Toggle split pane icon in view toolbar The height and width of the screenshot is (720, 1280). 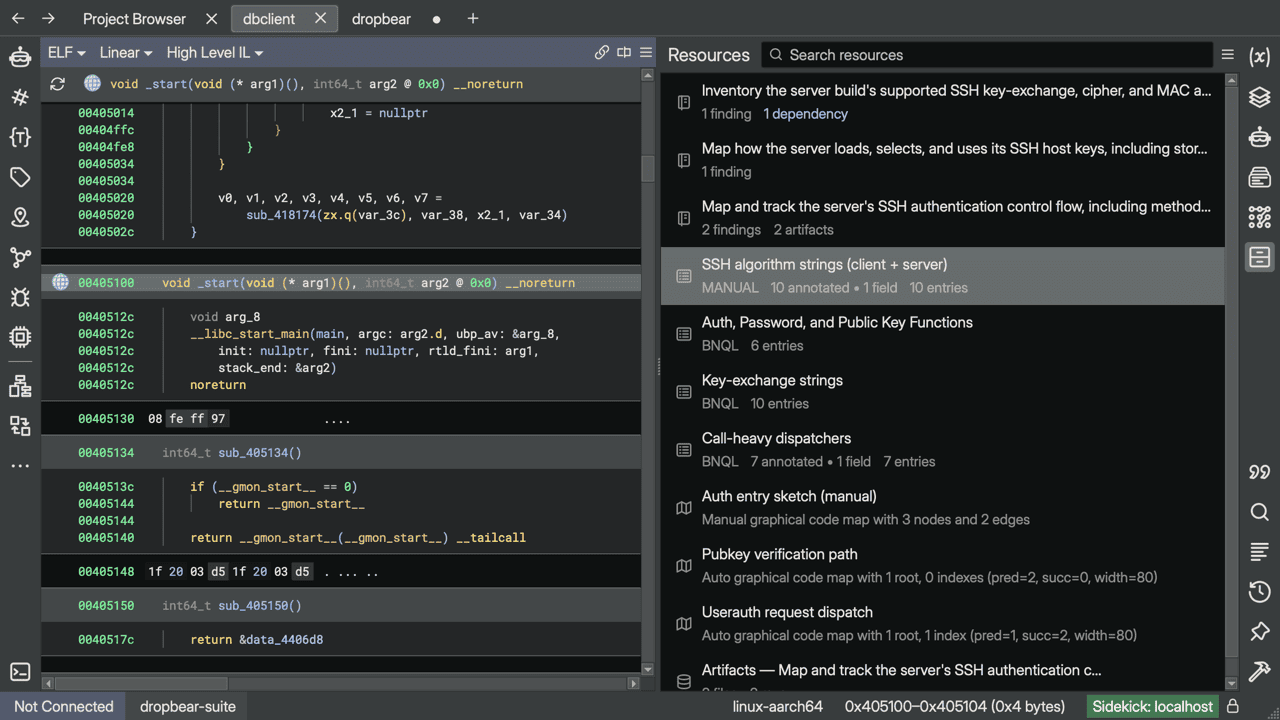tap(624, 52)
